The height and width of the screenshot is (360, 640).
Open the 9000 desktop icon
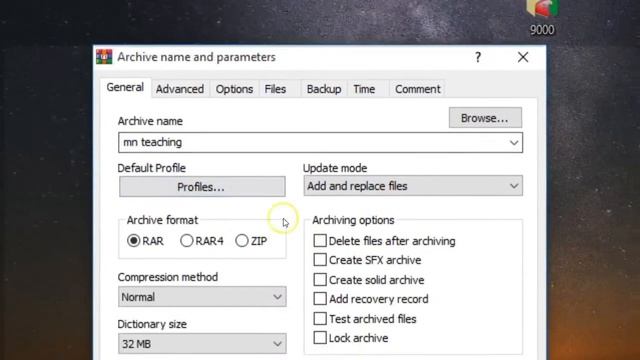pyautogui.click(x=542, y=18)
